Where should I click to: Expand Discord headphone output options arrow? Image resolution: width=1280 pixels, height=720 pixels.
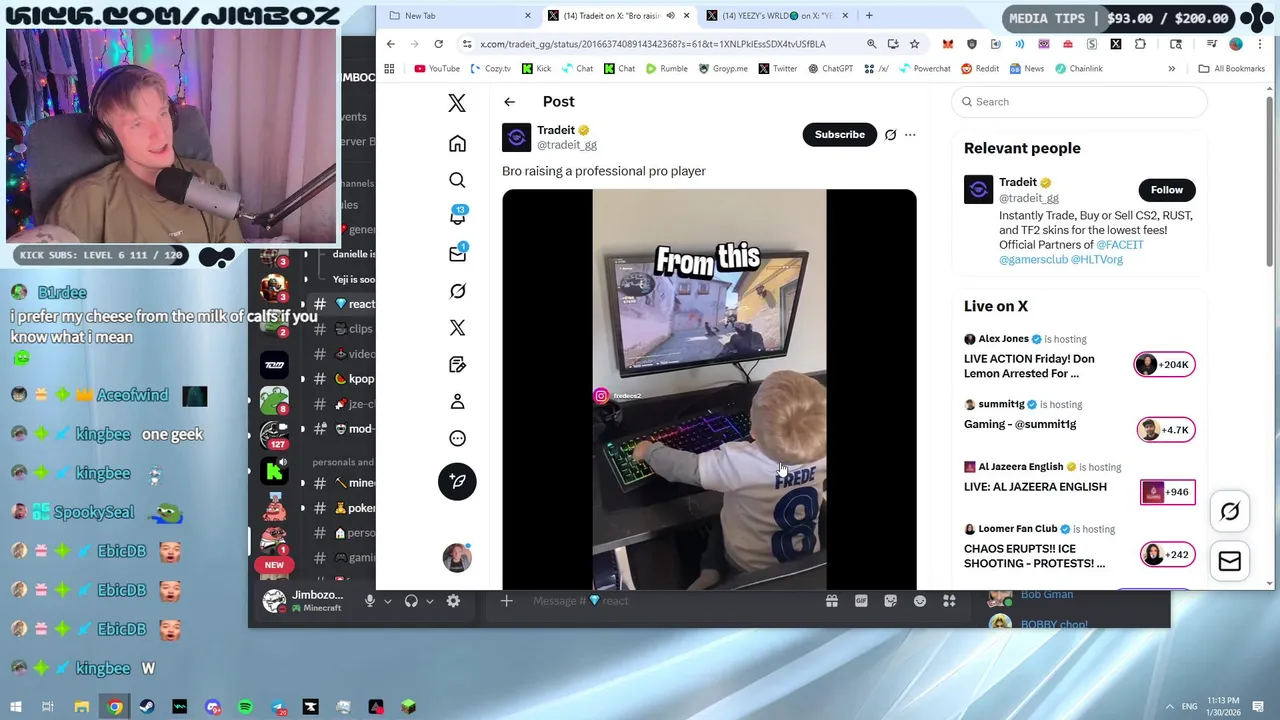coord(430,601)
